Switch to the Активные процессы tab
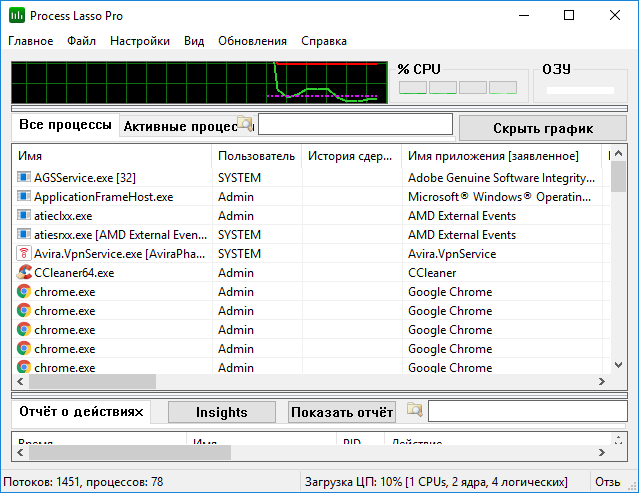 (178, 127)
